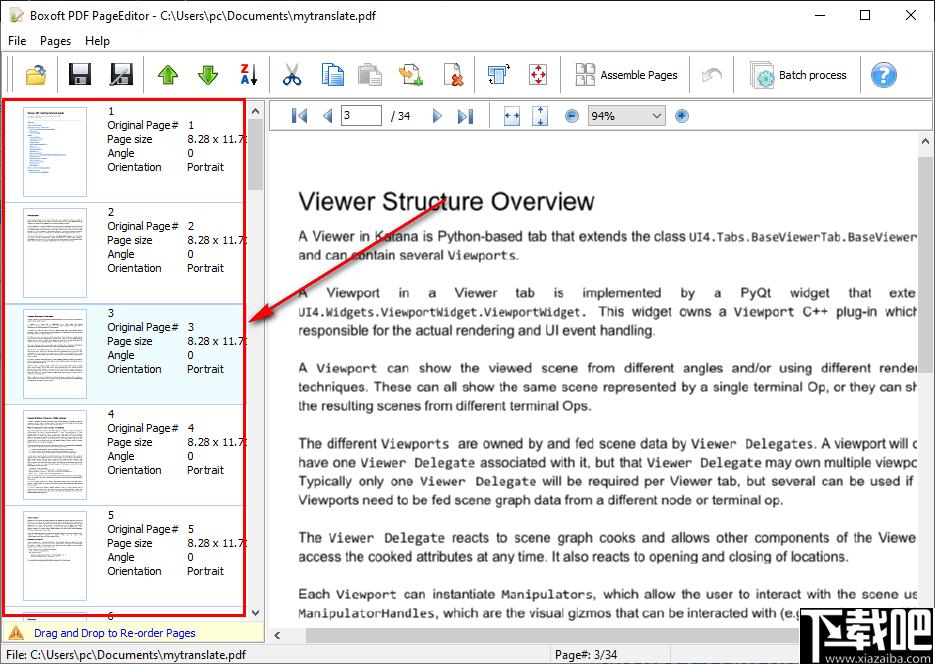
Task: Click the blue Help question mark icon
Action: point(883,75)
